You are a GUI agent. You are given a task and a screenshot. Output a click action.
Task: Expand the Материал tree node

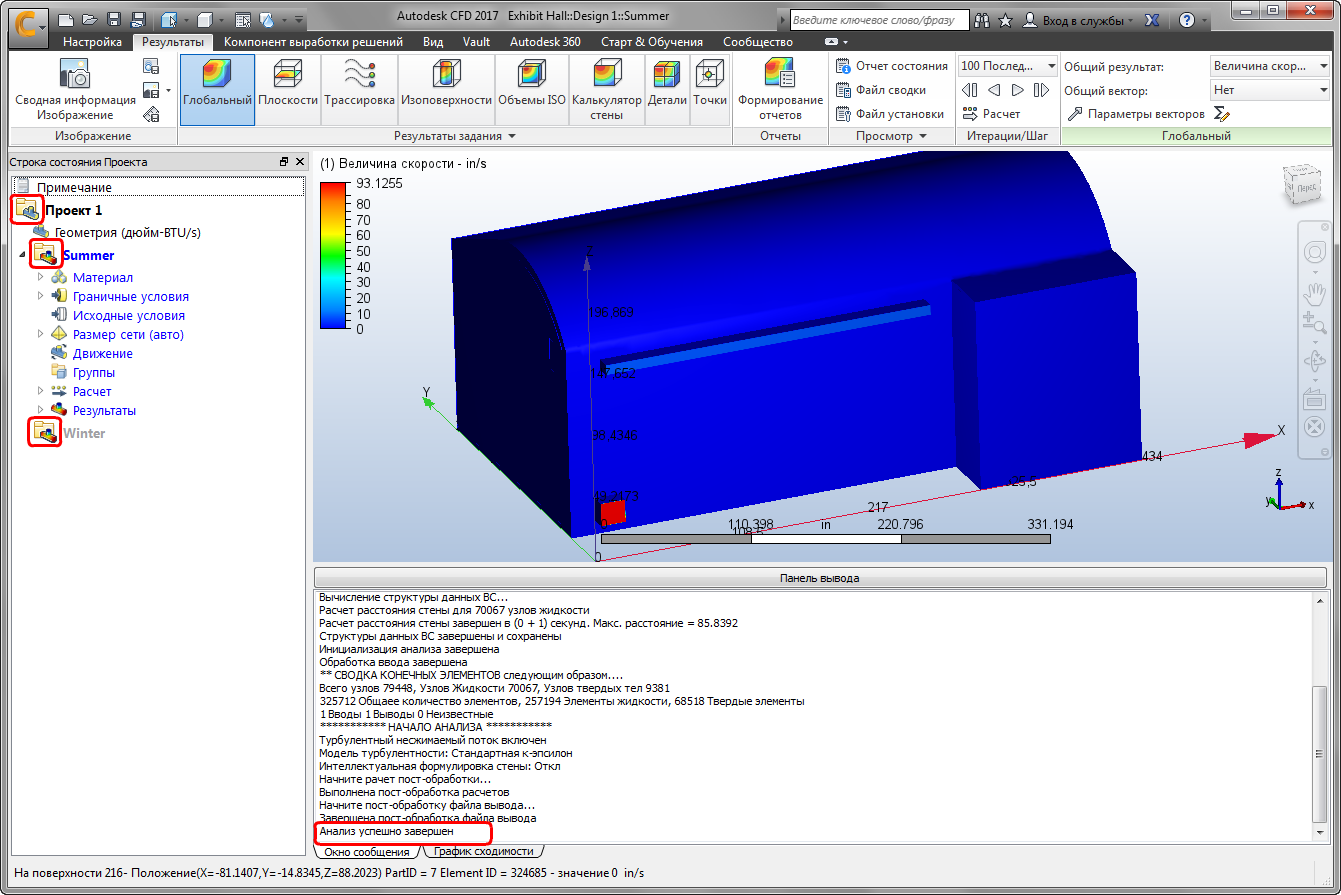click(41, 277)
